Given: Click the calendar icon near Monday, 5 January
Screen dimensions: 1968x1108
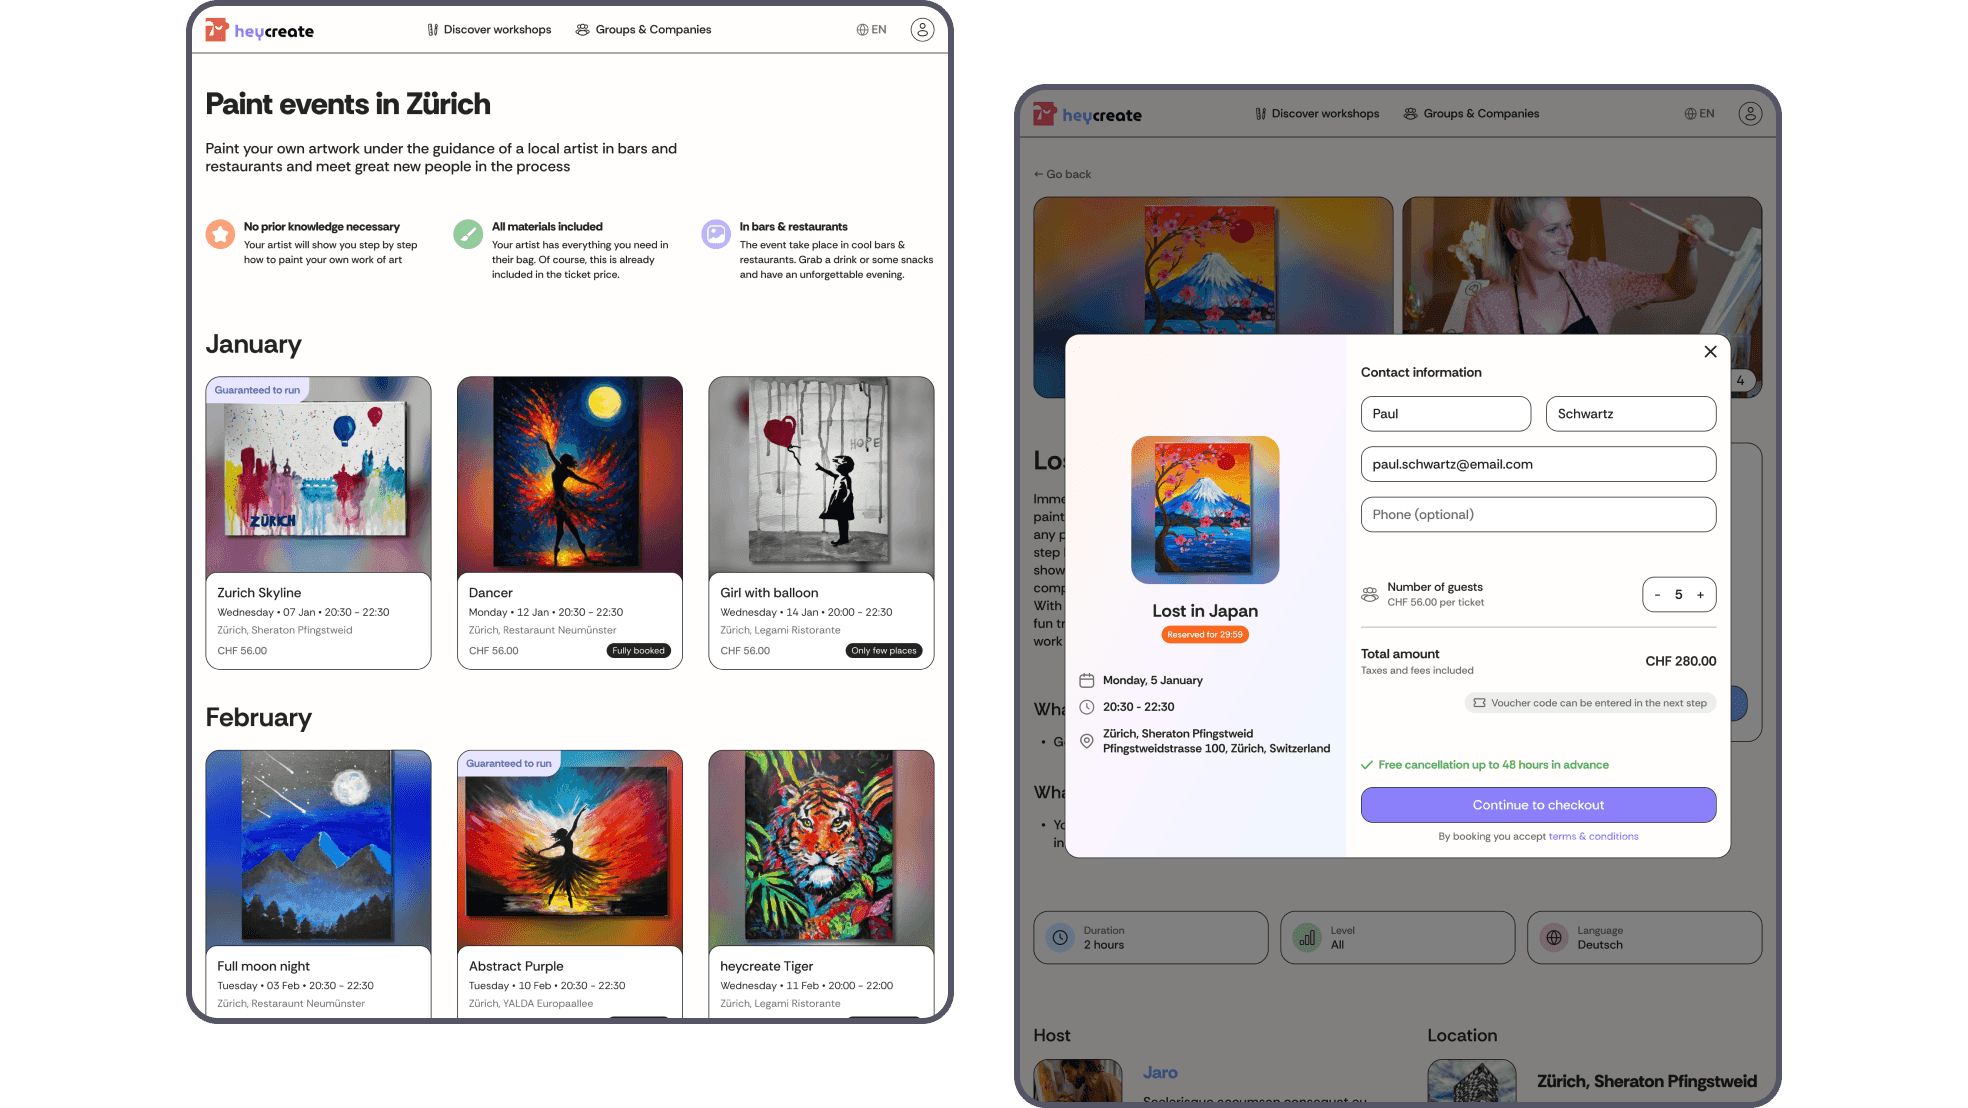Looking at the screenshot, I should click(1087, 680).
